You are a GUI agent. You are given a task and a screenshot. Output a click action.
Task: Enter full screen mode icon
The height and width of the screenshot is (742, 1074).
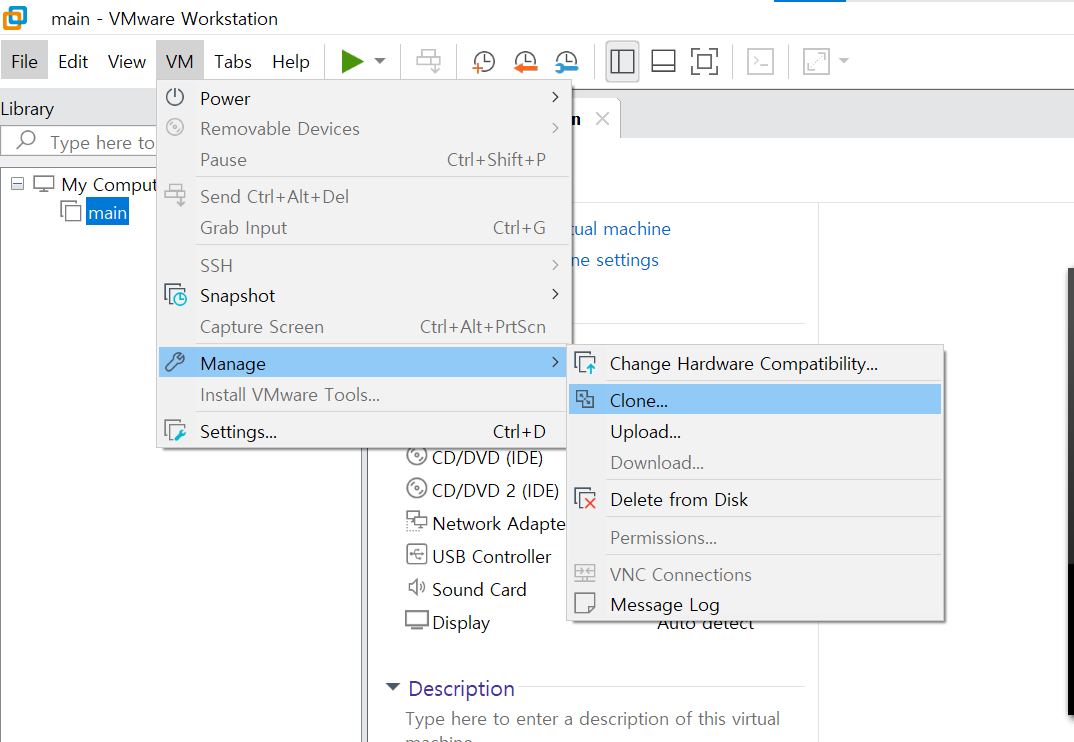704,61
